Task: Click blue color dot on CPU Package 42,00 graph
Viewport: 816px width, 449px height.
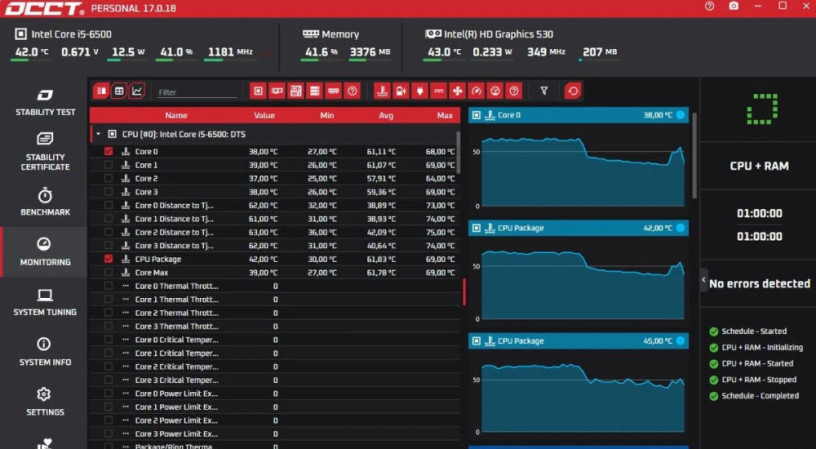Action: click(x=680, y=228)
